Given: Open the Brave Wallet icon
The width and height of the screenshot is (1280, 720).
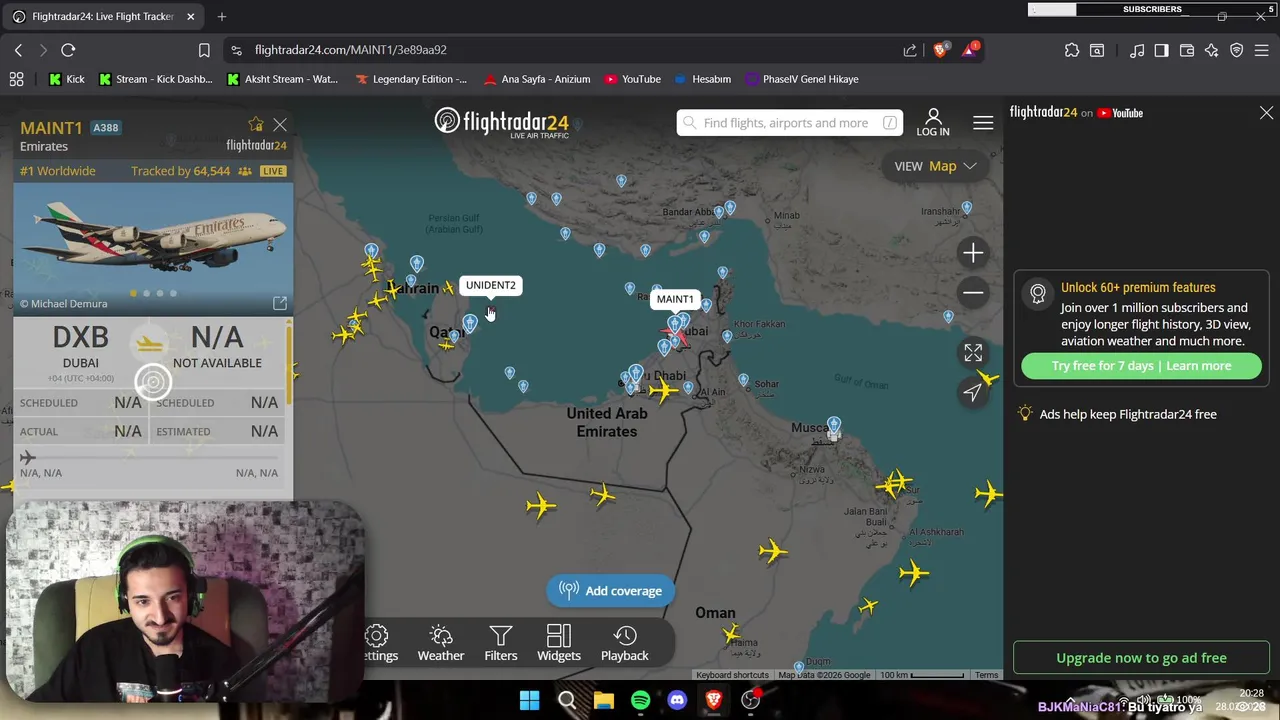Looking at the screenshot, I should point(1187,50).
